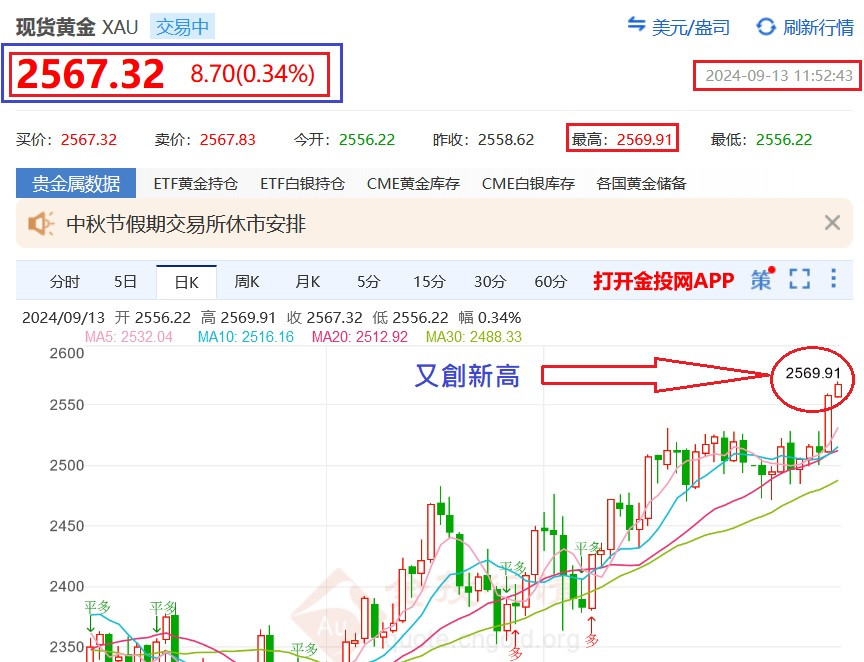Click the latest candlestick near 2569.91
Image resolution: width=864 pixels, height=662 pixels.
tap(838, 390)
